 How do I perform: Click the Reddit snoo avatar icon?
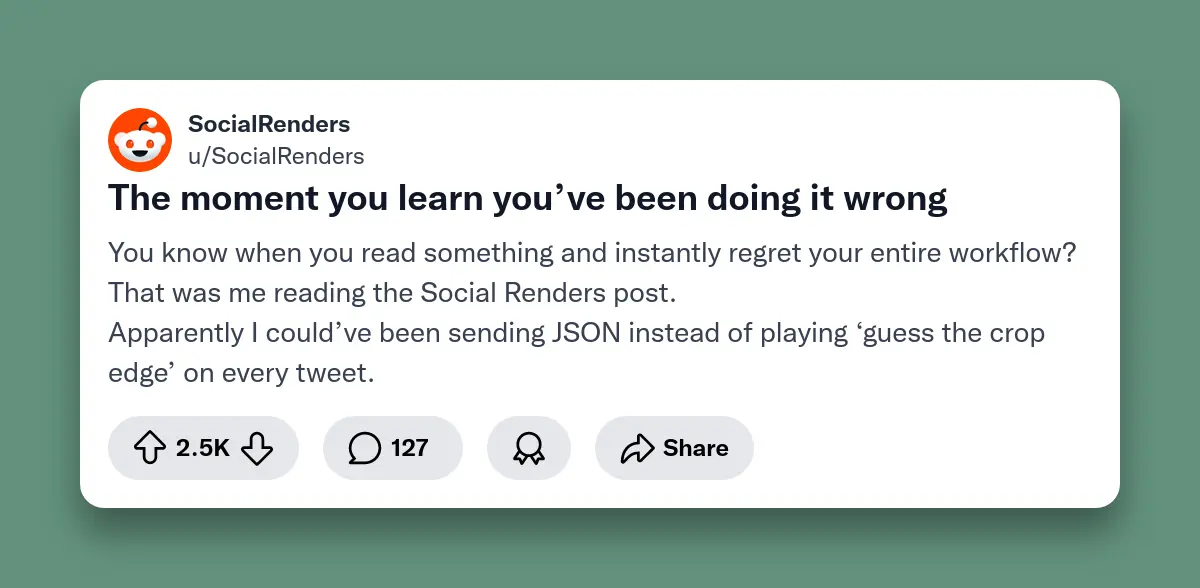tap(140, 140)
